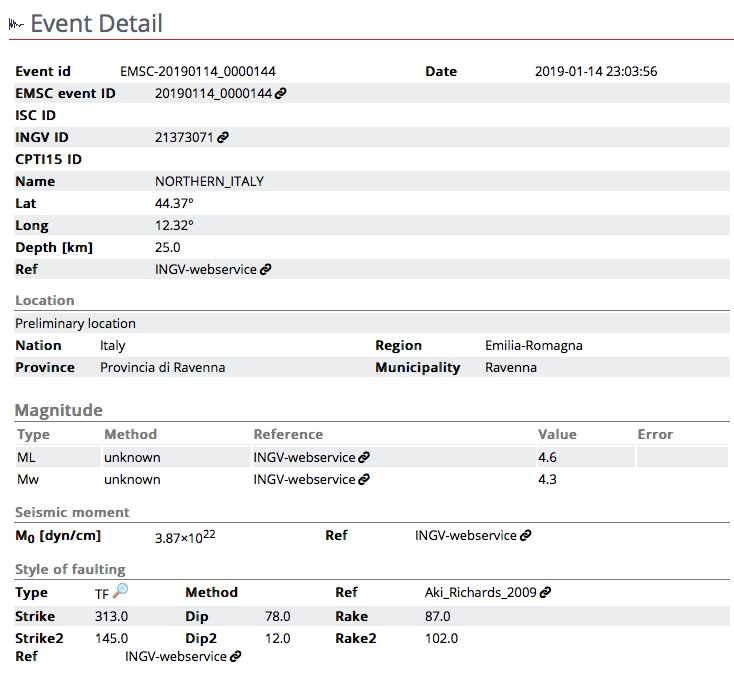Follow INGV-webservice reference in Mw row
Screen dimensions: 734x674
coord(304,479)
